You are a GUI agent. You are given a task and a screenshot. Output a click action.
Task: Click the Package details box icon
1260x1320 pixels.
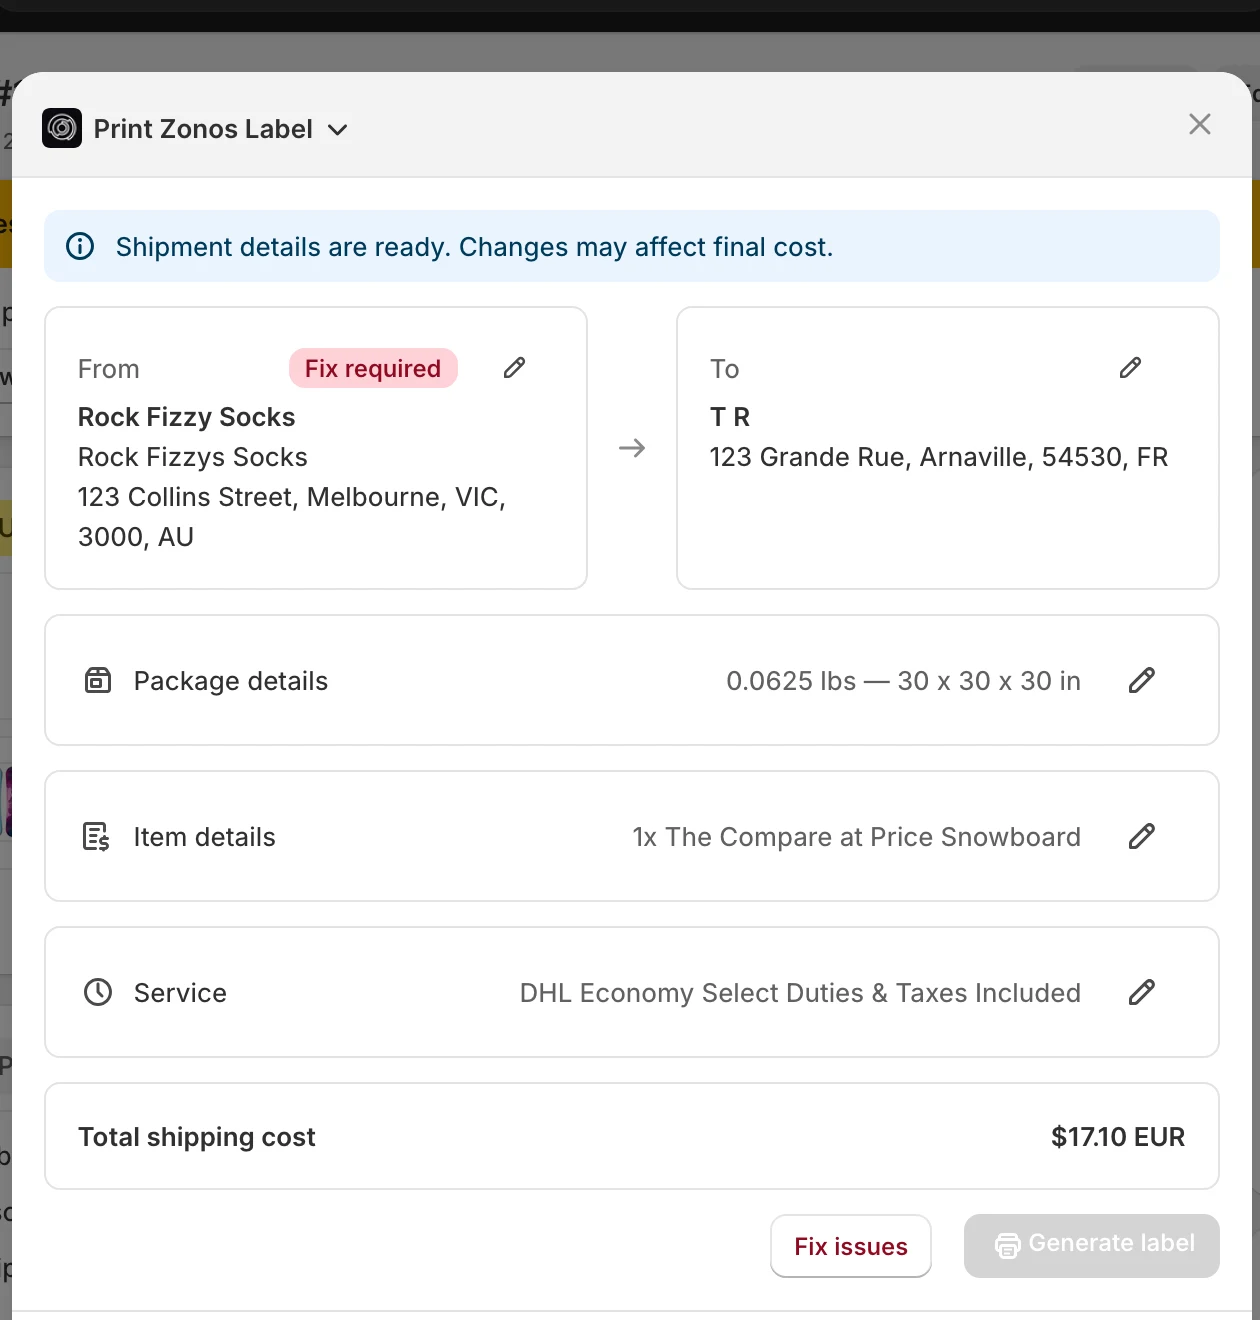98,680
